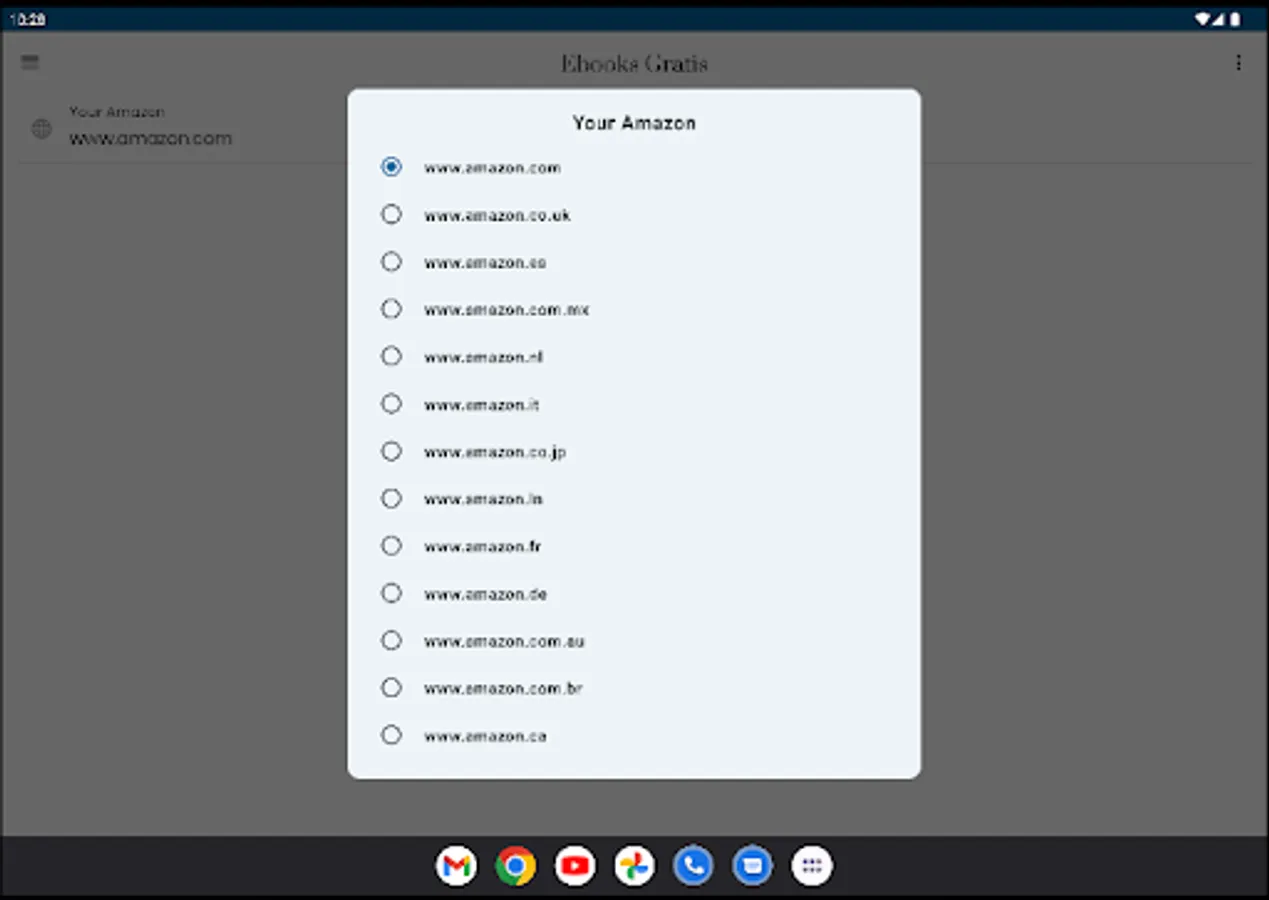The width and height of the screenshot is (1269, 900).
Task: Click the www.amazon.co.uk label text
Action: pos(497,215)
